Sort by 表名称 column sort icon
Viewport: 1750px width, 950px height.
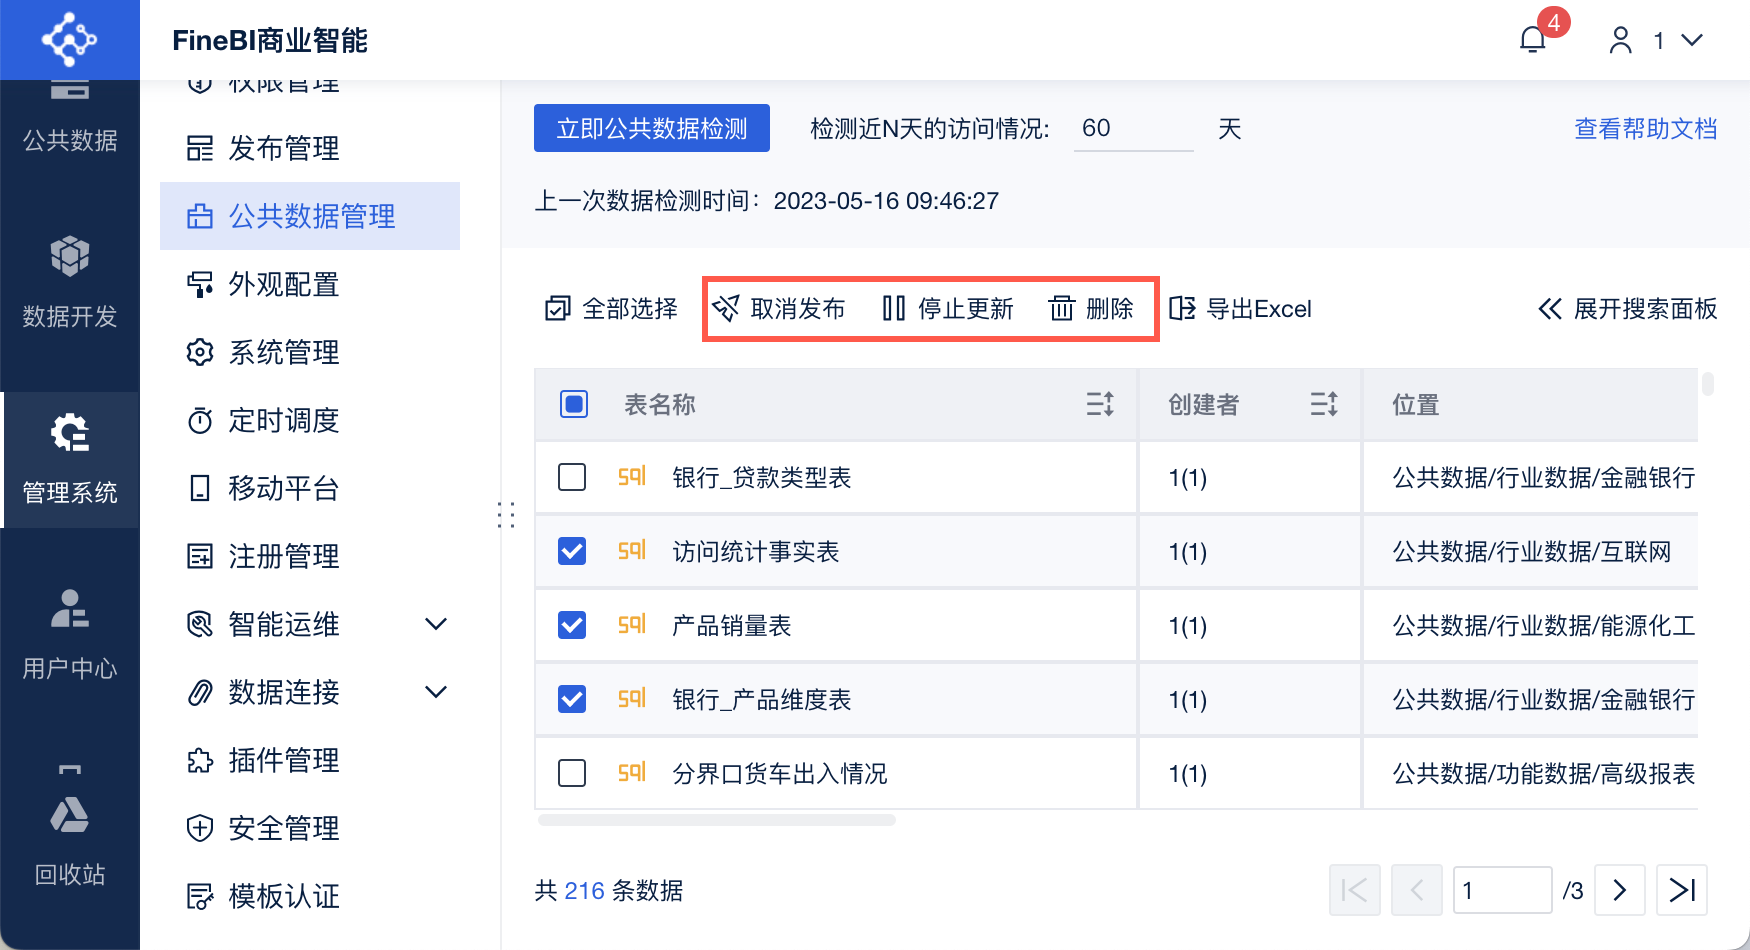click(1100, 404)
